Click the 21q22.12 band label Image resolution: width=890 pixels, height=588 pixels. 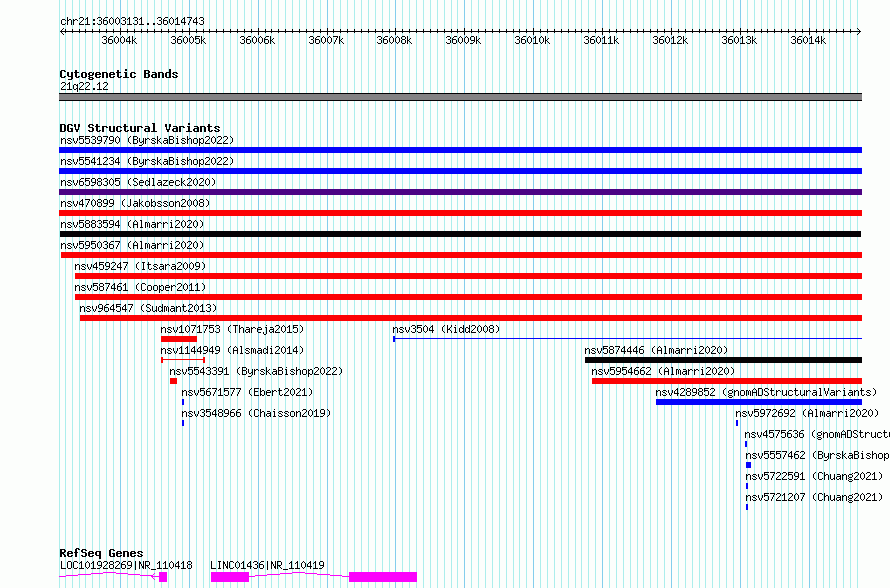[x=84, y=86]
